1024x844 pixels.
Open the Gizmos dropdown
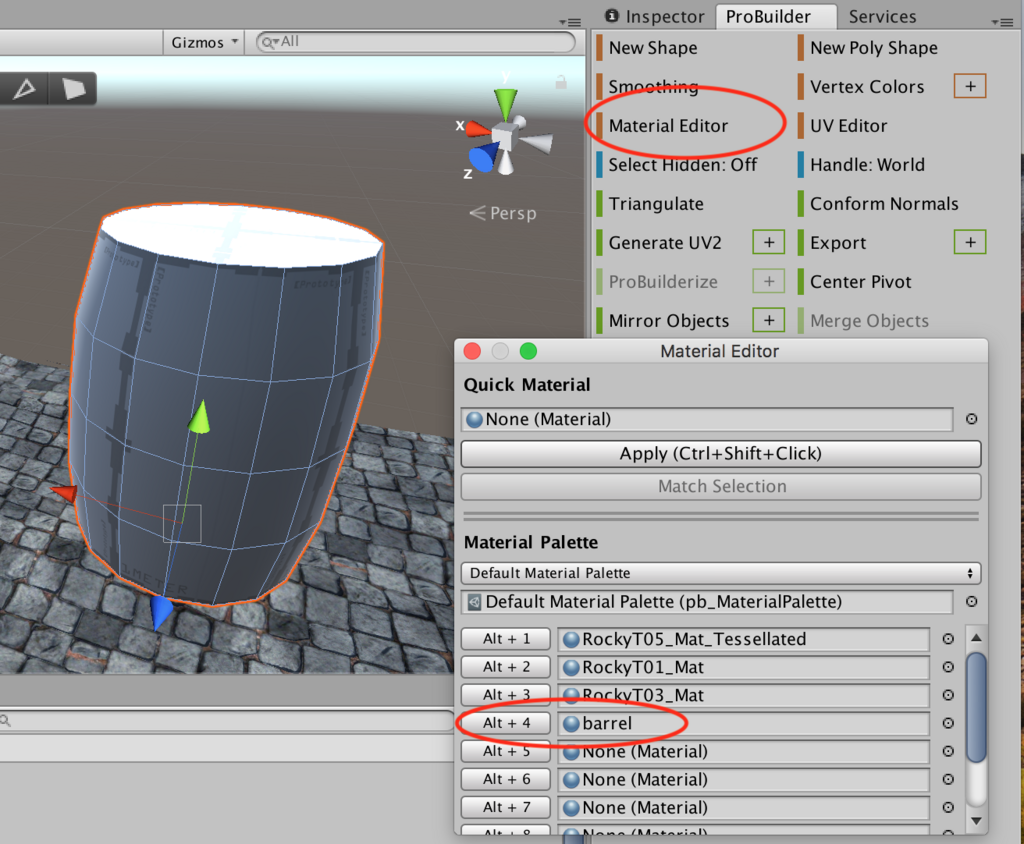pos(203,42)
